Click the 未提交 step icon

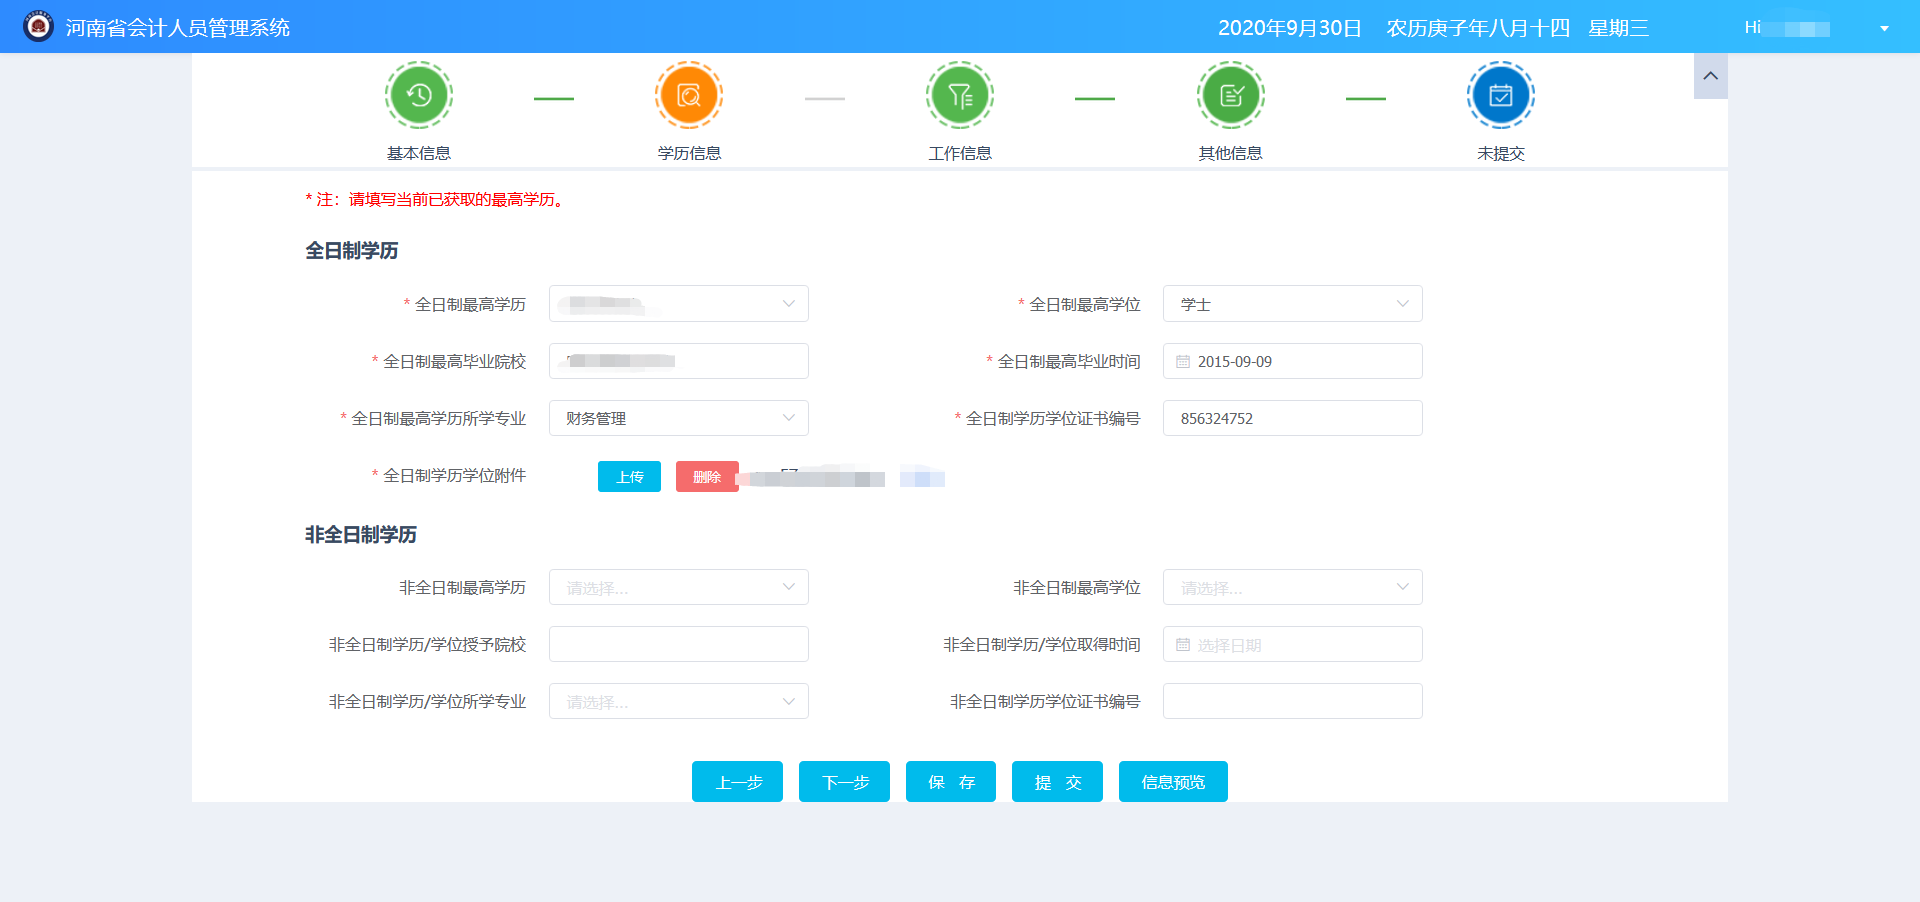[x=1500, y=95]
